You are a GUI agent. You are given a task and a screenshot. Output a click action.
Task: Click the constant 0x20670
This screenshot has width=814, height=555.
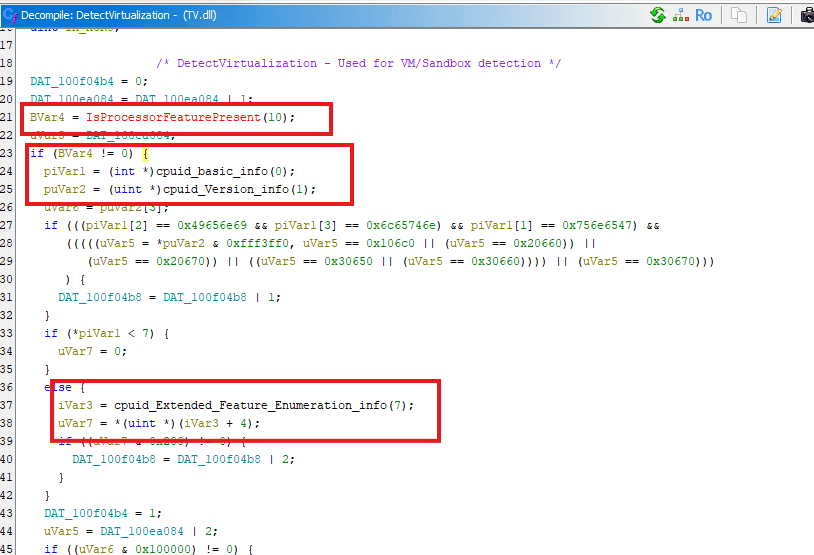181,261
